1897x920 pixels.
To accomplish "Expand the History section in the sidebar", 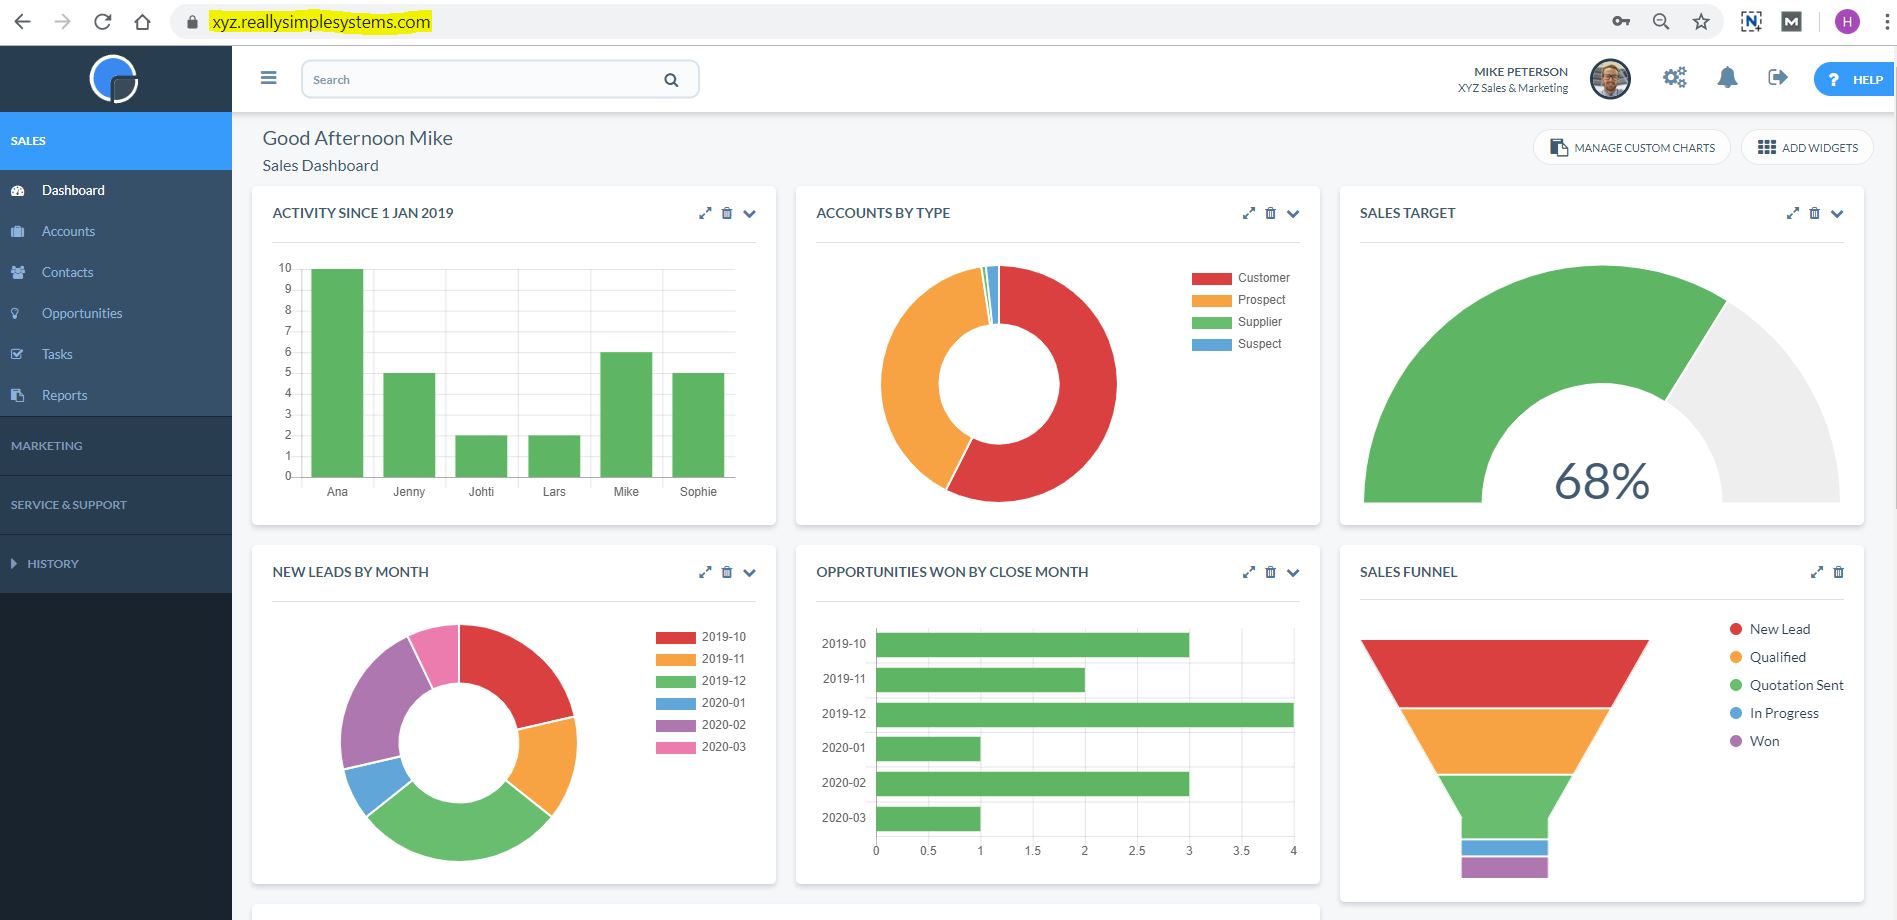I will click(x=52, y=563).
